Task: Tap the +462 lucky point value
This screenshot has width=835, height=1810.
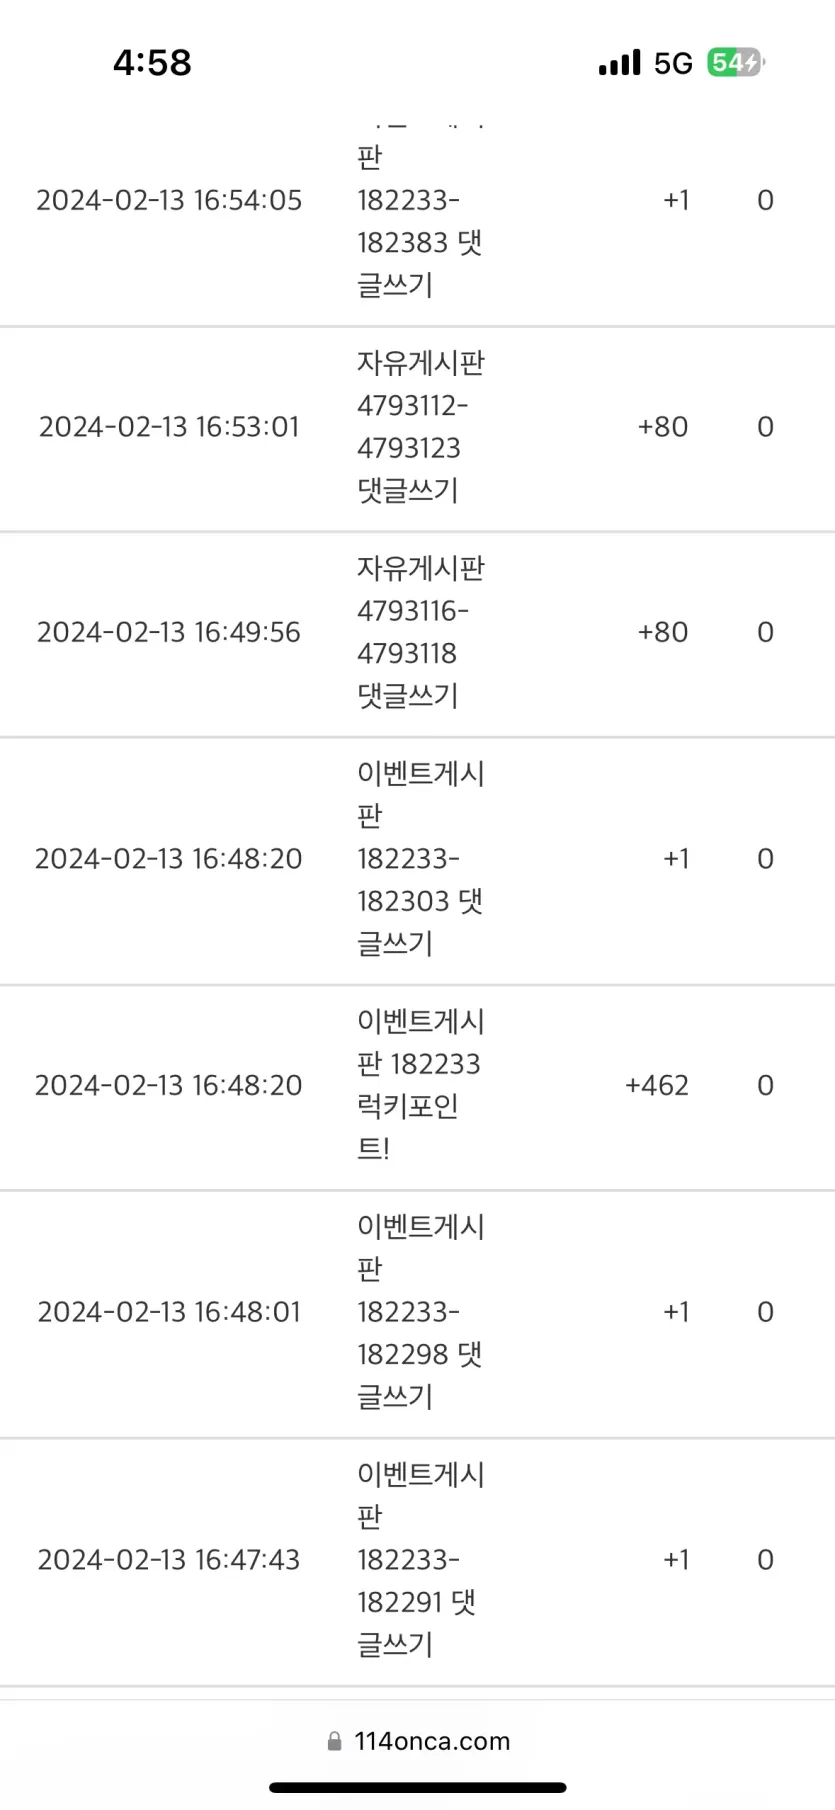Action: coord(657,1085)
